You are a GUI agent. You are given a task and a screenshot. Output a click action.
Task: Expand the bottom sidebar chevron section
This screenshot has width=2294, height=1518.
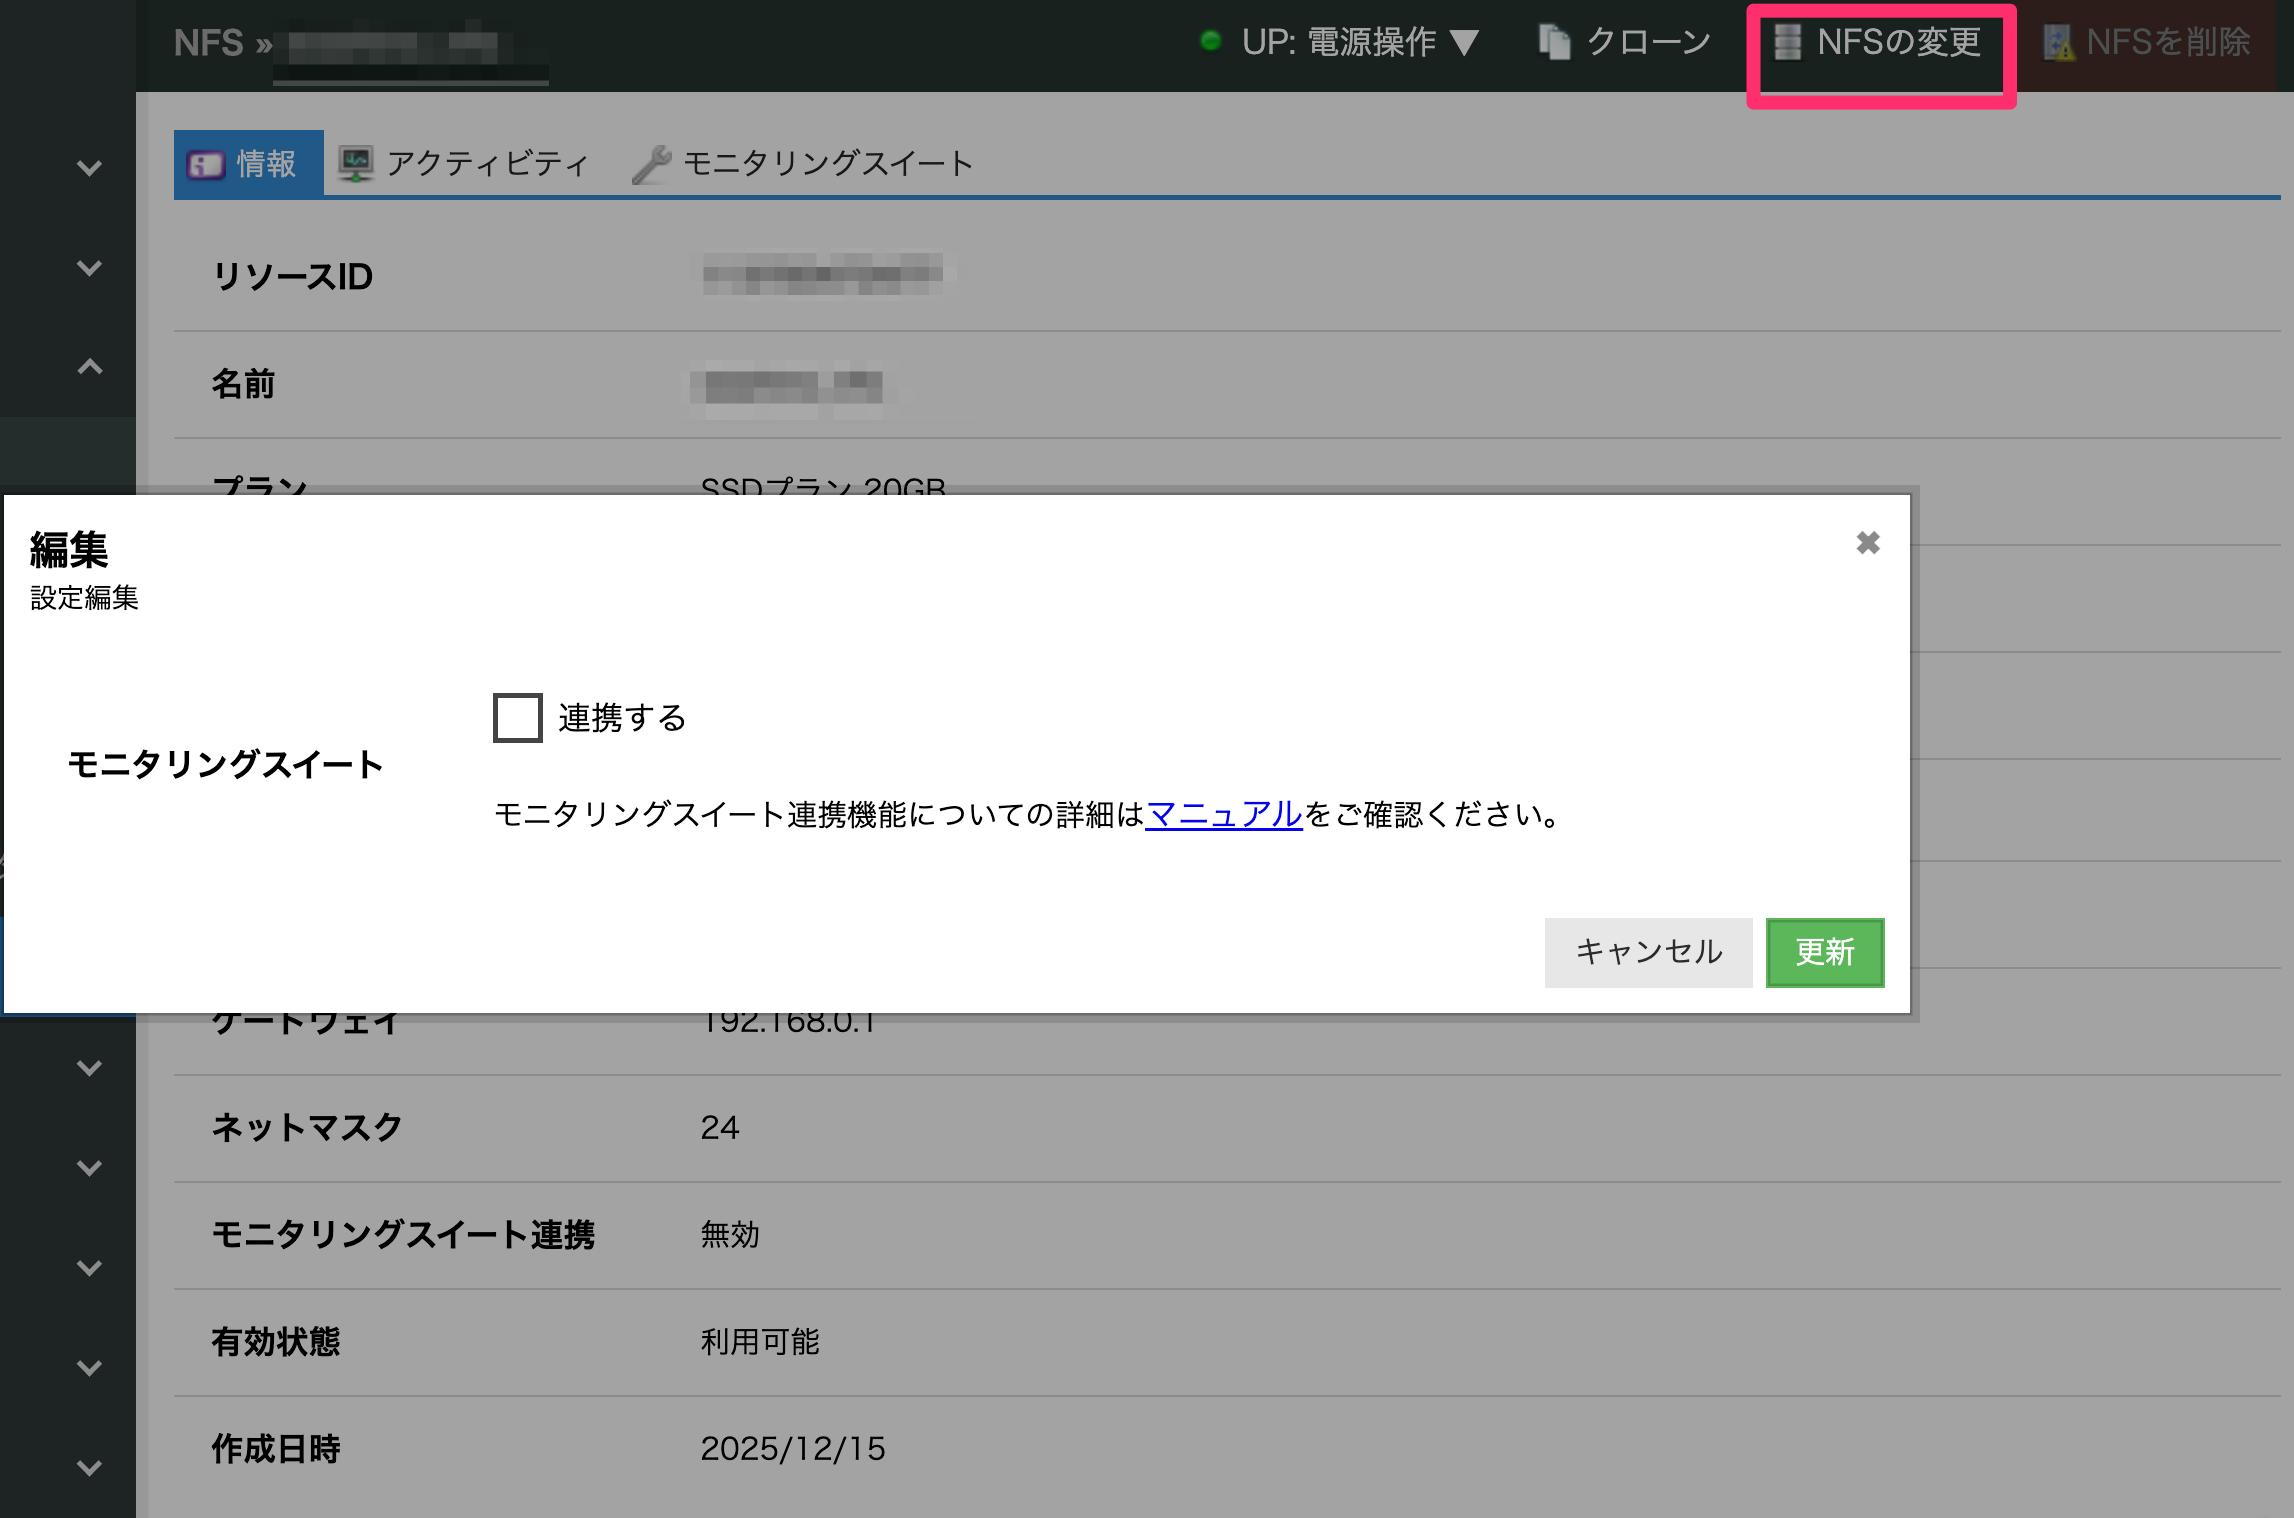pos(90,1468)
